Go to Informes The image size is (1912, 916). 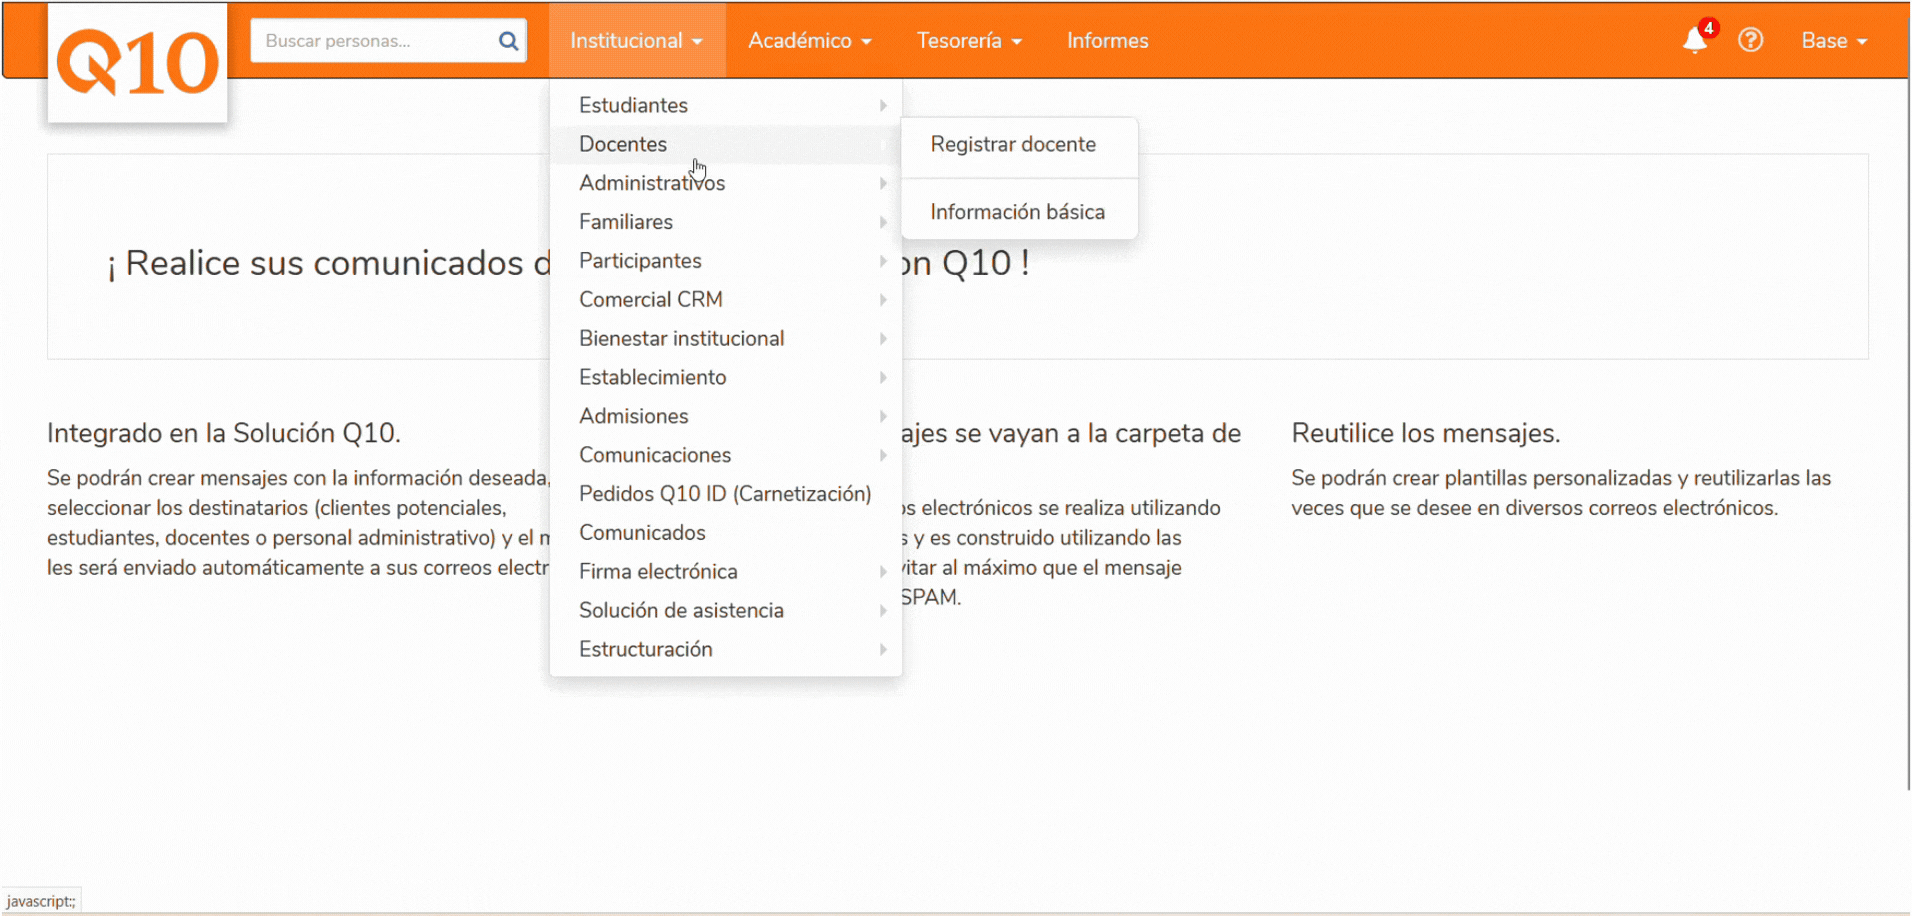click(1107, 40)
